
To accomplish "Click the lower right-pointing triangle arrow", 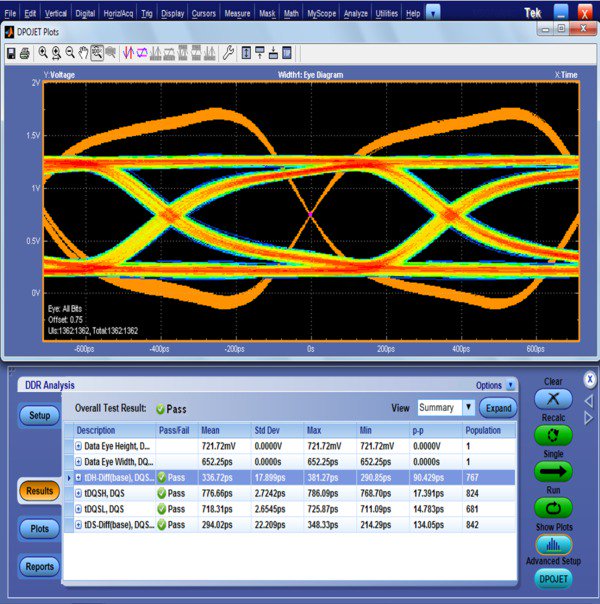I will (589, 418).
